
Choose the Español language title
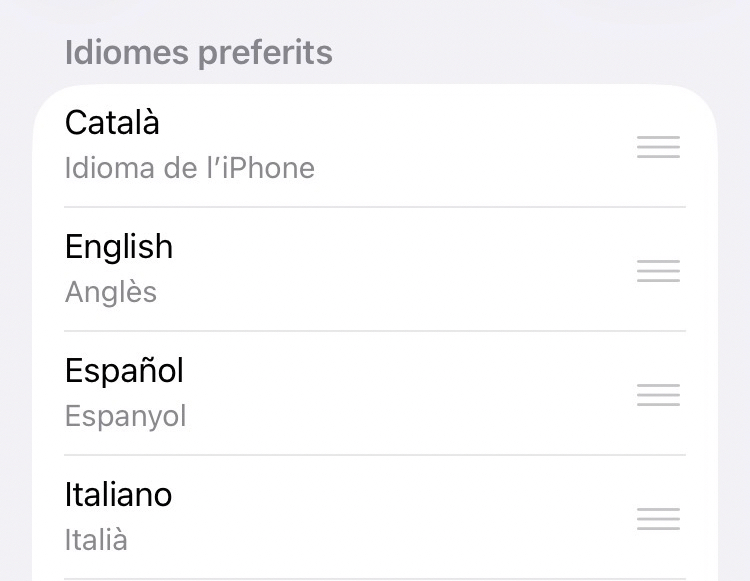coord(124,371)
